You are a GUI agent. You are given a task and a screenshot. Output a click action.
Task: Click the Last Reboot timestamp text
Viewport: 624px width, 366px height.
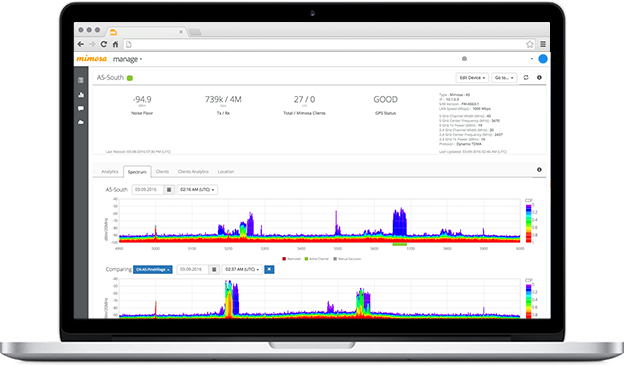click(138, 152)
